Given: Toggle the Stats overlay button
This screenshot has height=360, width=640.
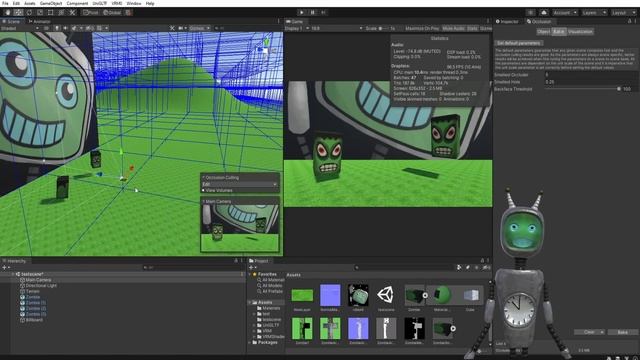Looking at the screenshot, I should [472, 29].
